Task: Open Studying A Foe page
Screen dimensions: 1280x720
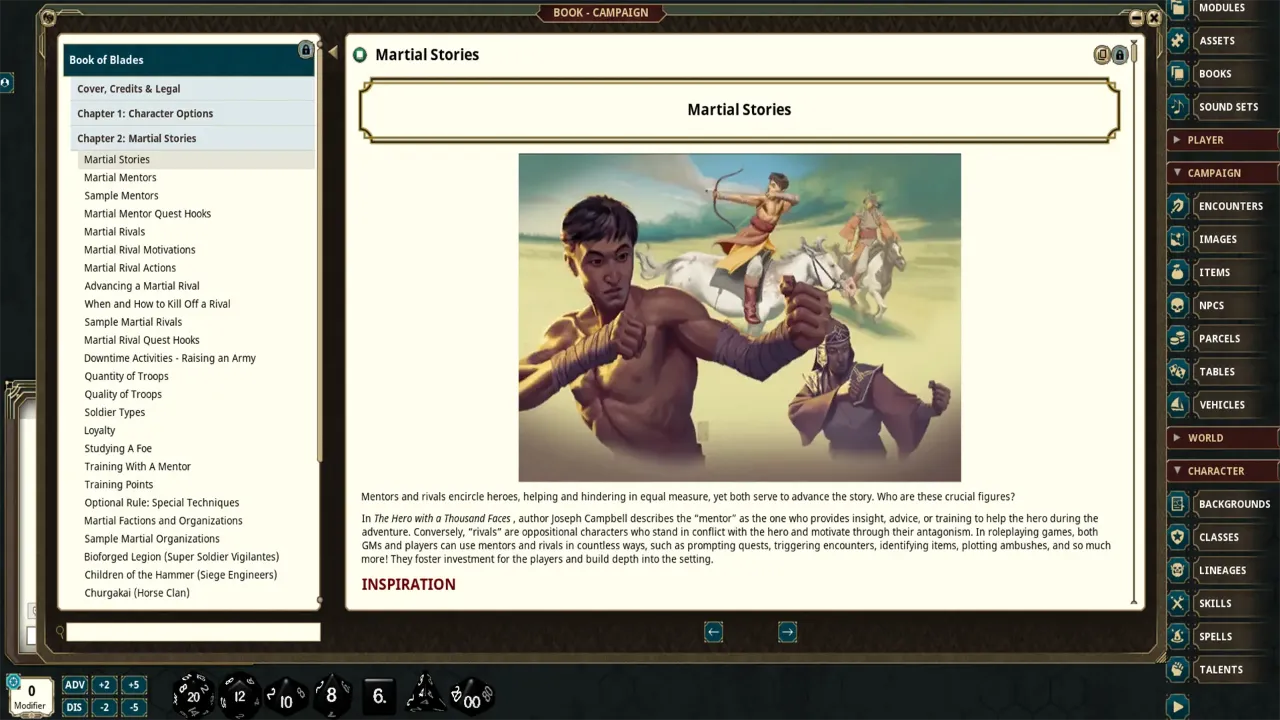Action: tap(118, 449)
